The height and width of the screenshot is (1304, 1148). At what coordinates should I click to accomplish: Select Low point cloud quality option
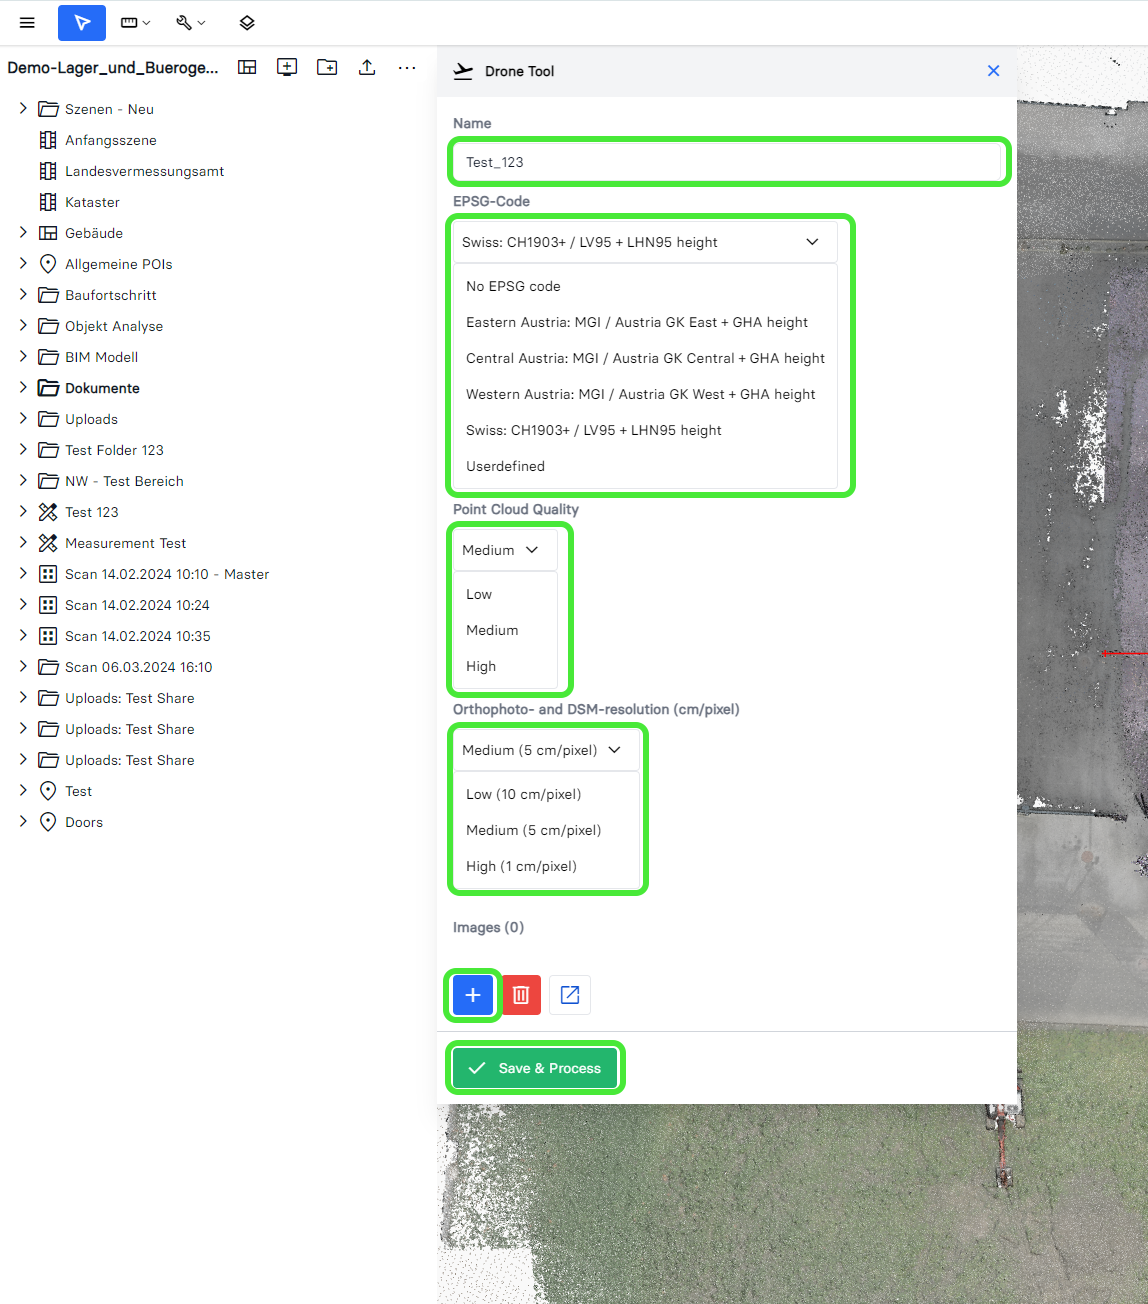479,594
